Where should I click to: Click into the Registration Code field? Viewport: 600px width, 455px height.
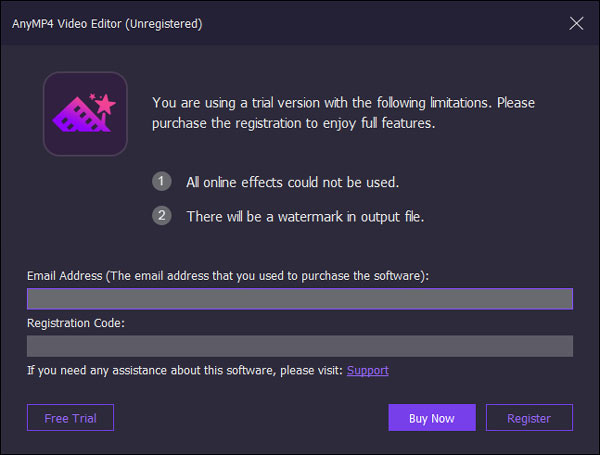[299, 346]
